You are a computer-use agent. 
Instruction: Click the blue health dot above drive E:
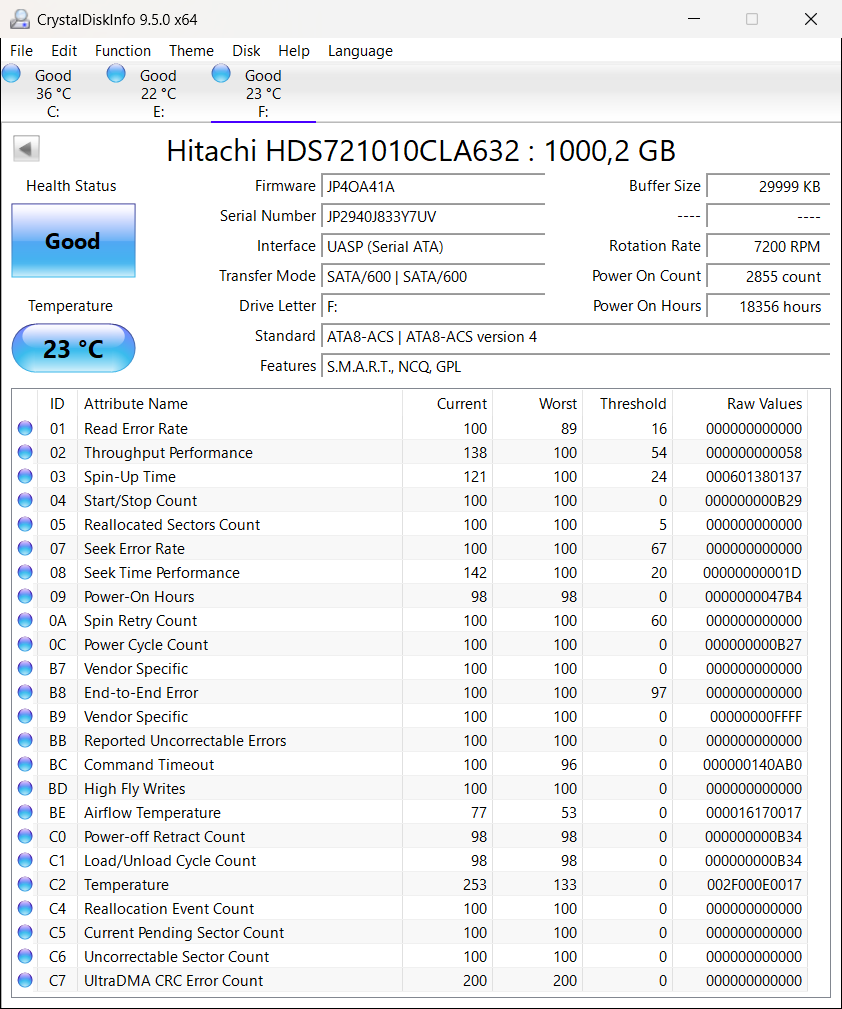tap(116, 72)
